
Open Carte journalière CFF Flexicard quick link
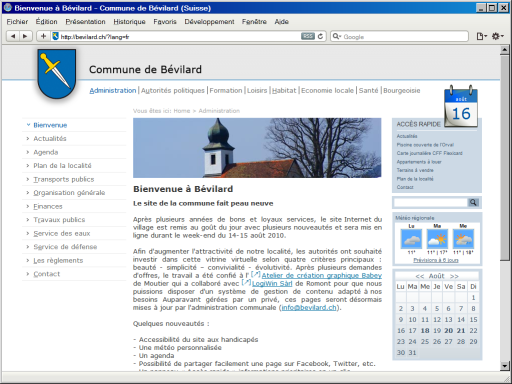429,153
